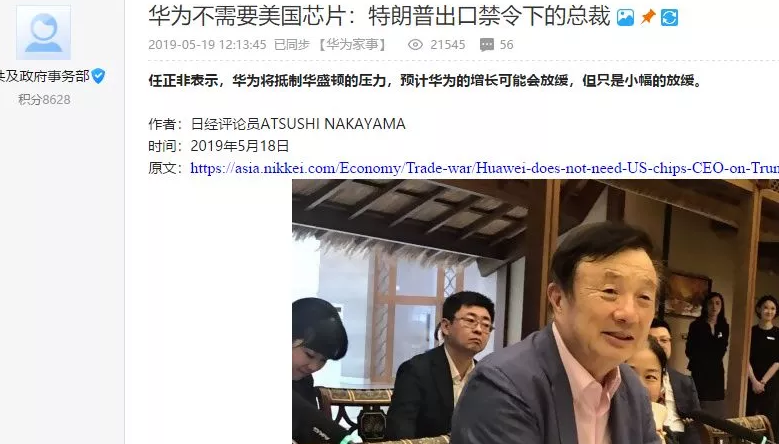This screenshot has height=444, width=779.
Task: Click the 已同步 status label
Action: point(292,45)
